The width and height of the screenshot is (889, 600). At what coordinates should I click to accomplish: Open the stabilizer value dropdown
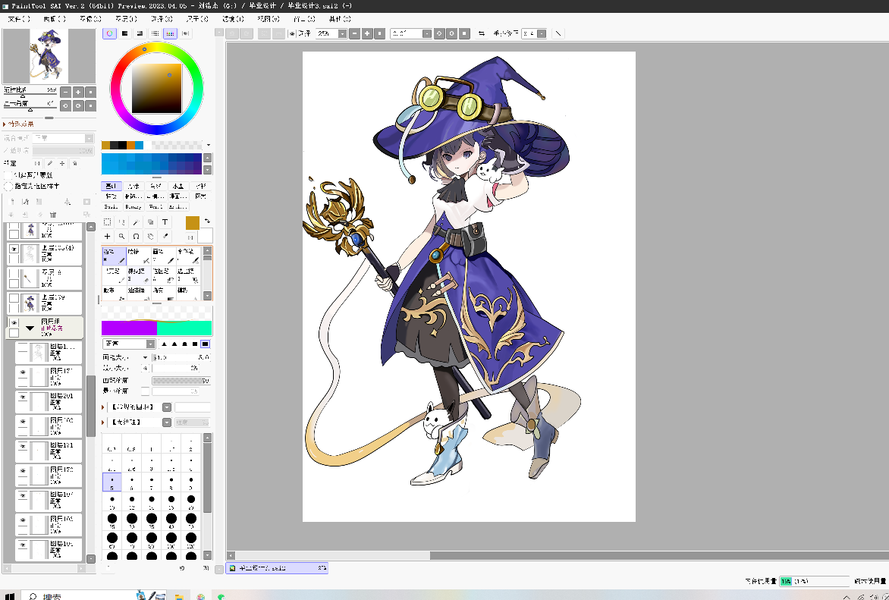click(x=542, y=33)
